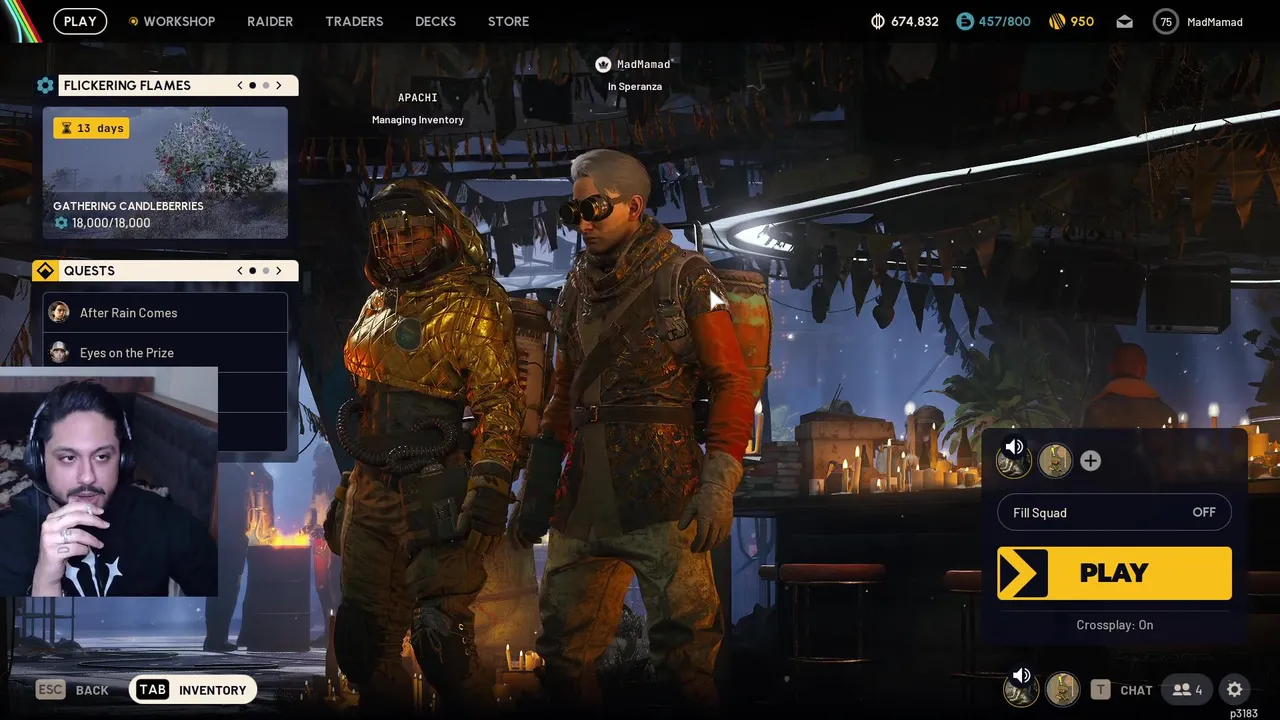
Task: Click the second squad avatar in play panel
Action: coord(1055,460)
